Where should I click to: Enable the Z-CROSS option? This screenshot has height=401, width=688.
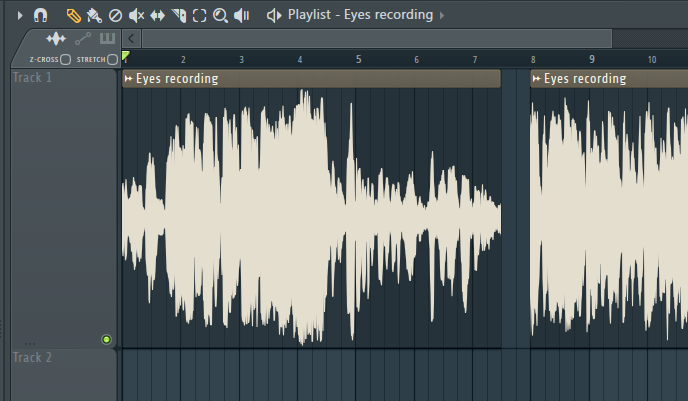click(x=65, y=60)
